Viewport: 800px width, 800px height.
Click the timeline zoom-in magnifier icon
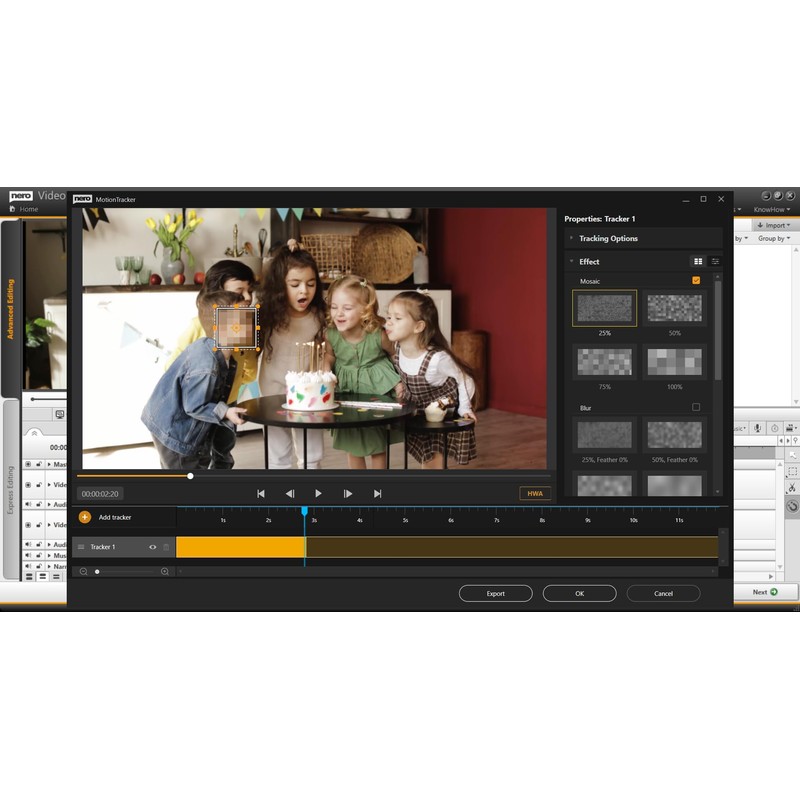tap(165, 571)
